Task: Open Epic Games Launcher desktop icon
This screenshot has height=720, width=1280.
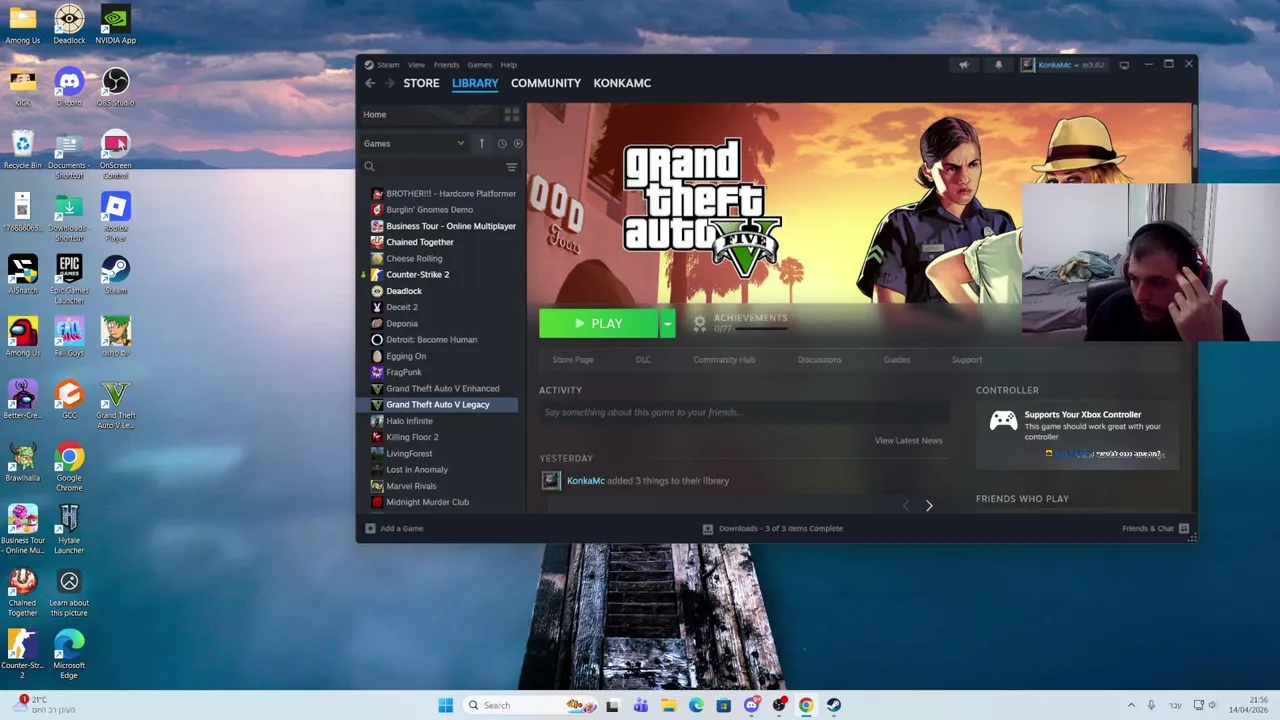Action: [69, 279]
